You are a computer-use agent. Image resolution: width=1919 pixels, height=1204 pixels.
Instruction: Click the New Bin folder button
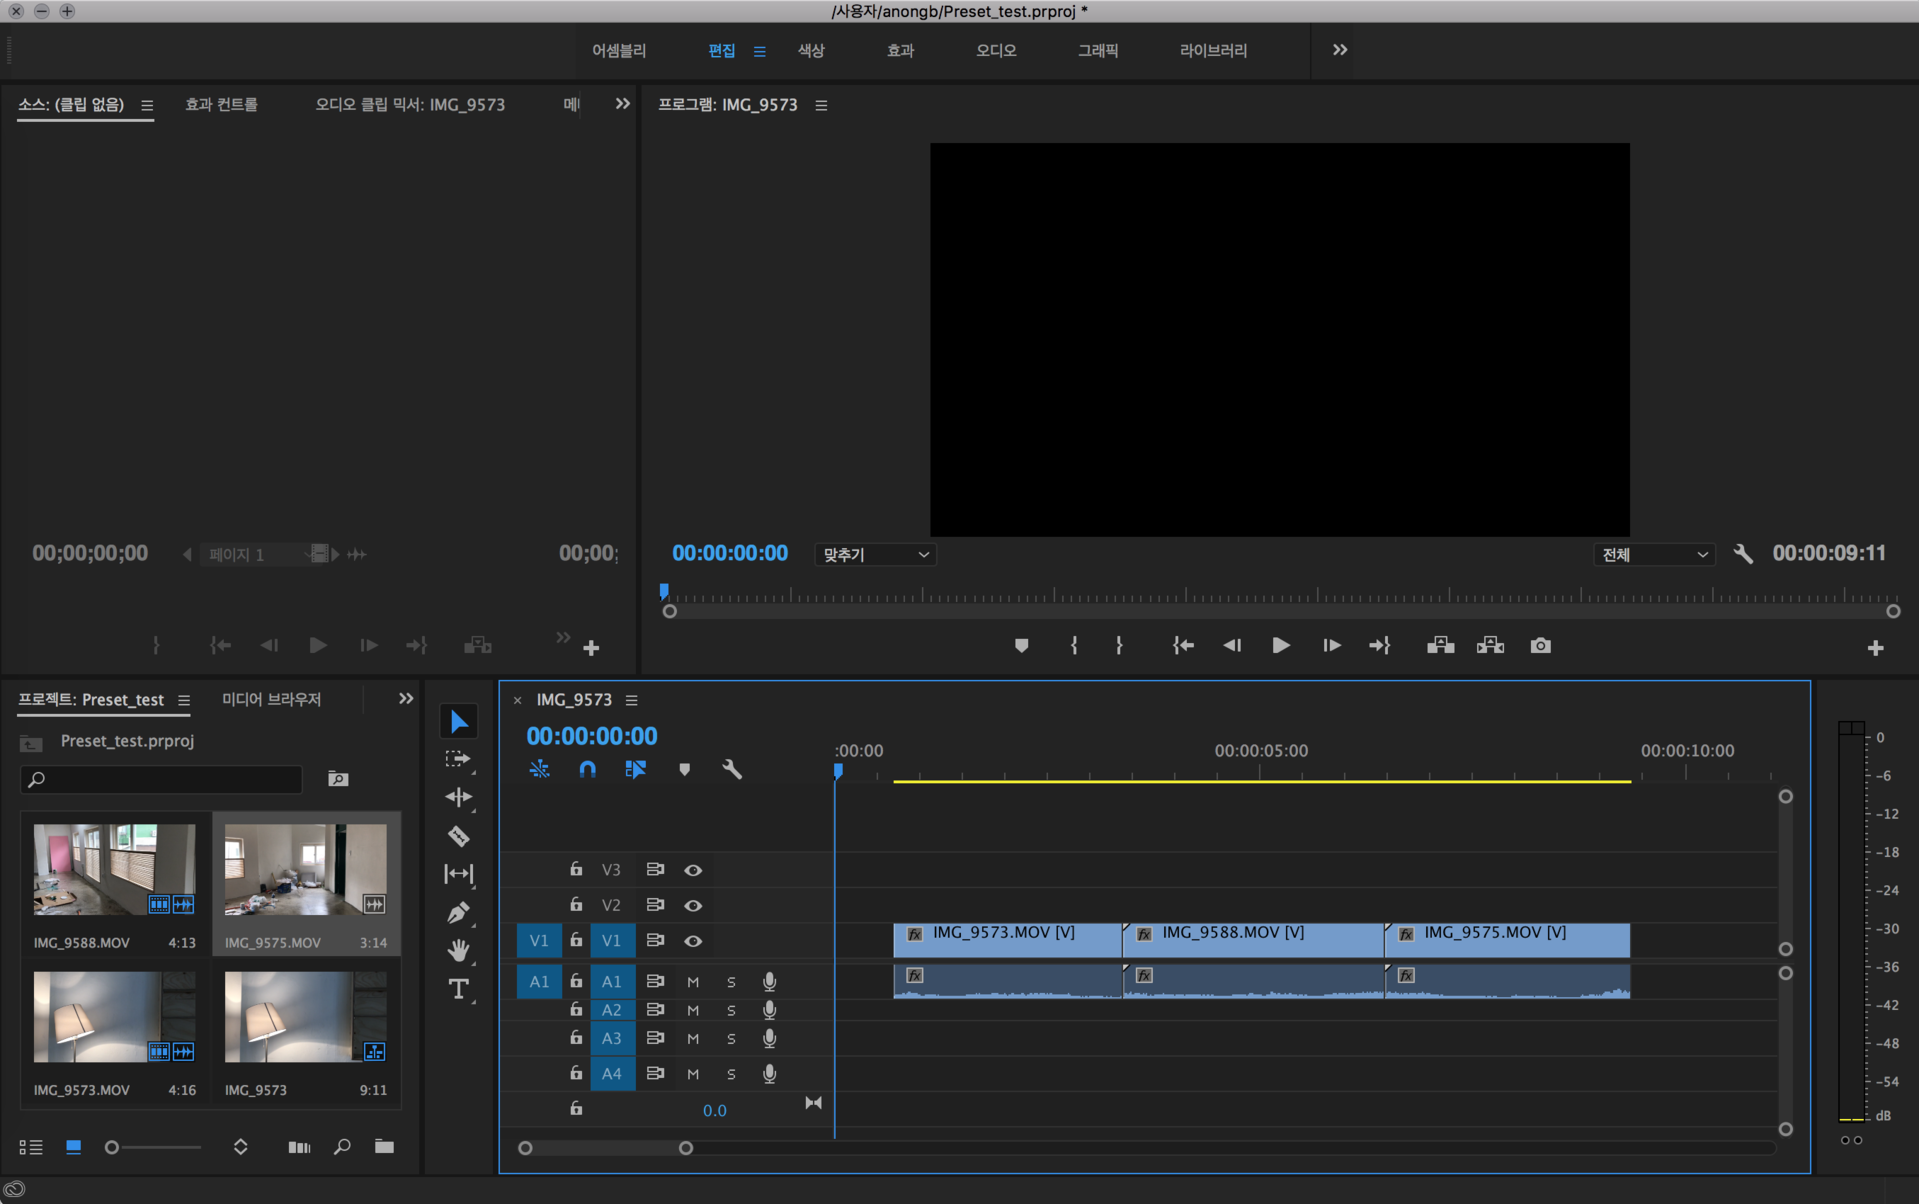pos(384,1147)
